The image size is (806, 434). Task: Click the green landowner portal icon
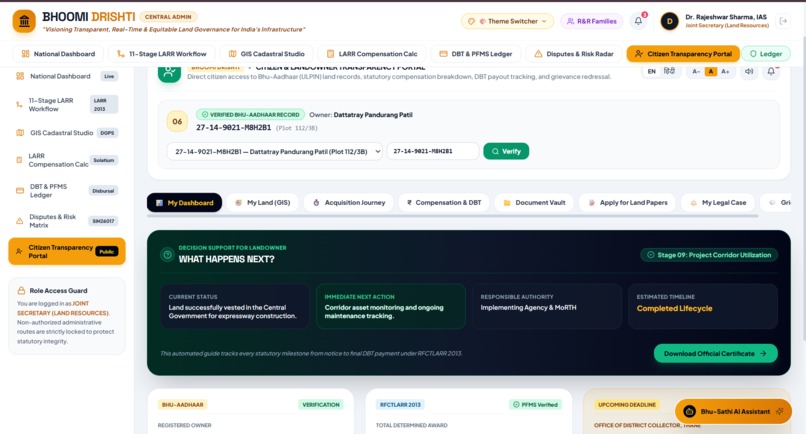(169, 73)
